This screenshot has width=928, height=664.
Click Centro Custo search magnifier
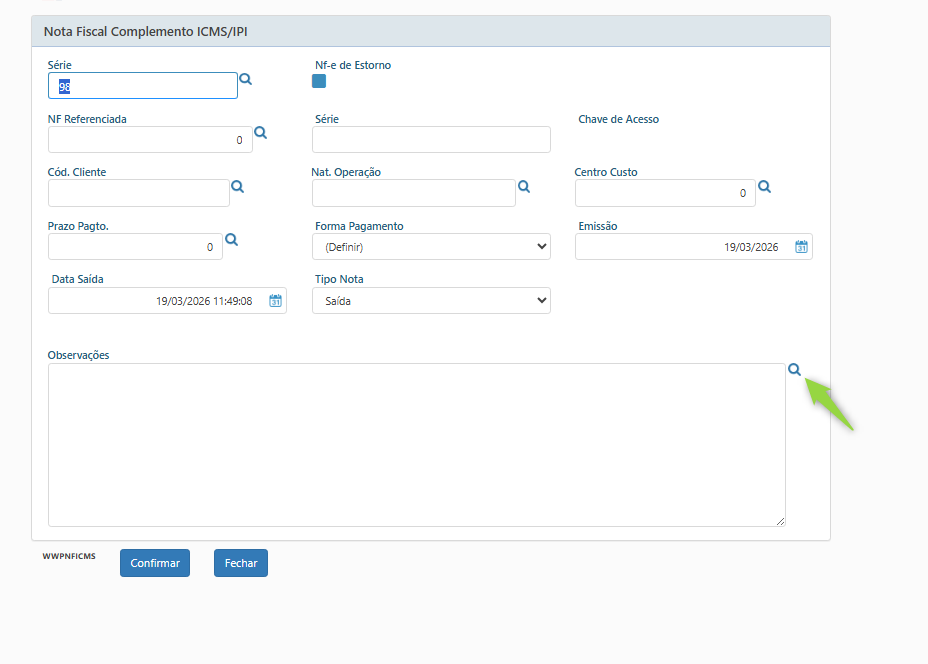coord(764,187)
